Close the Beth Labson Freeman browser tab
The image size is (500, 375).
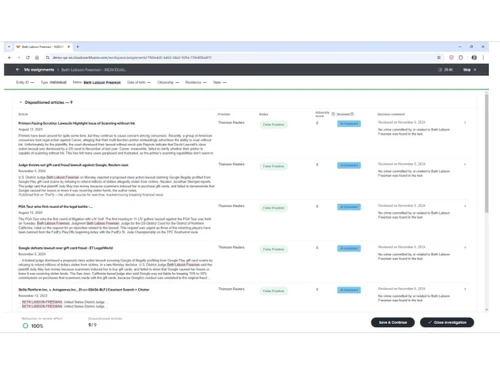[x=69, y=47]
